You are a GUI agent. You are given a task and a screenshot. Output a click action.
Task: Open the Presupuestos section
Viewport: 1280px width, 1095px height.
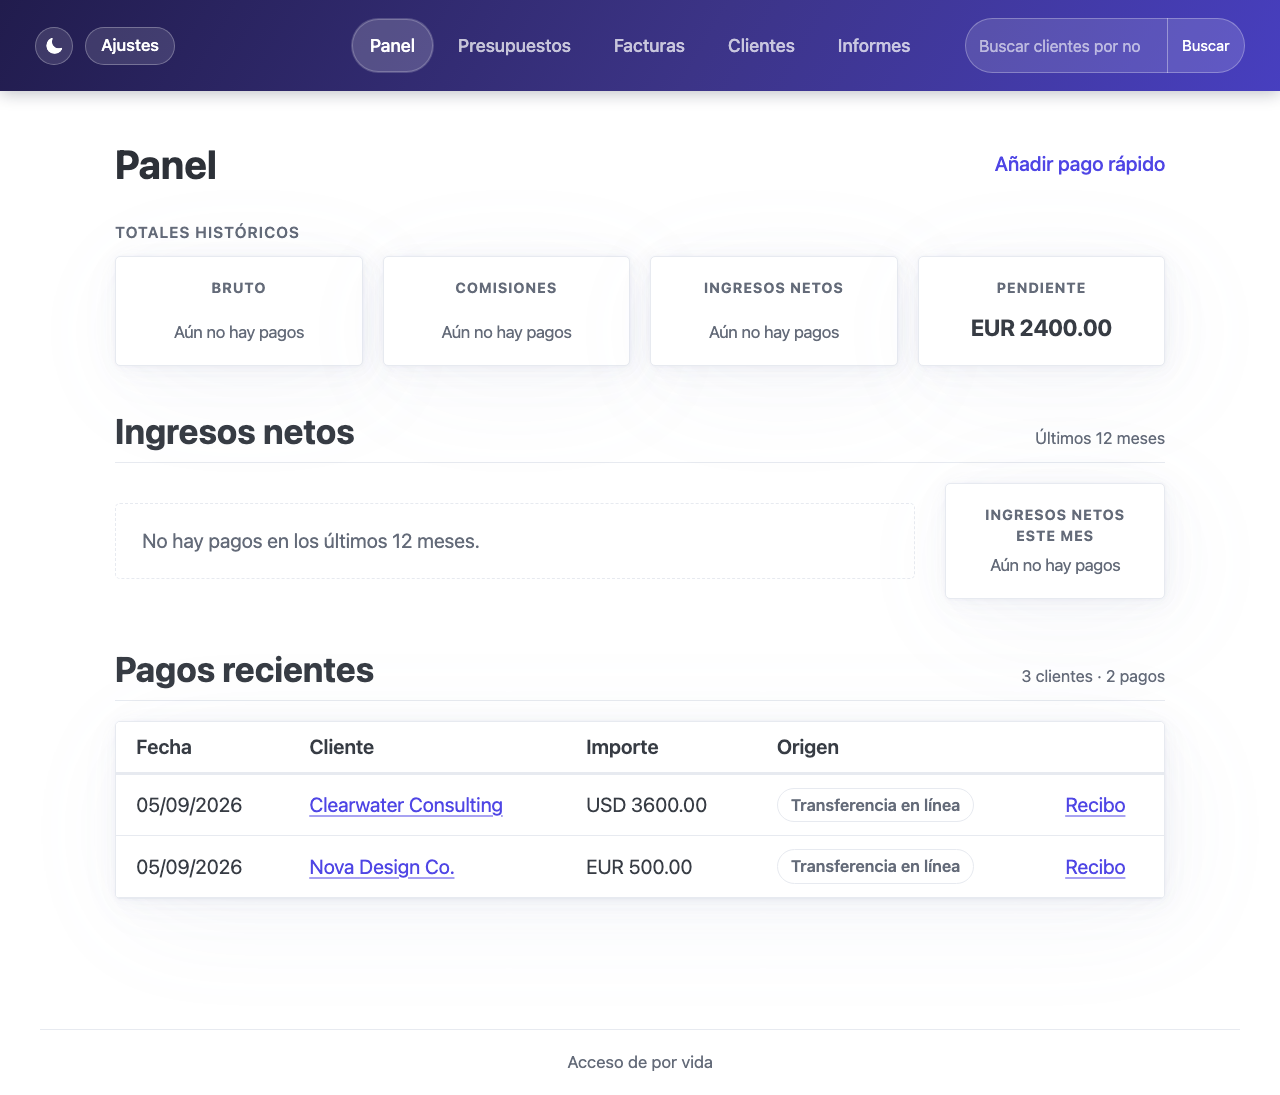(514, 46)
